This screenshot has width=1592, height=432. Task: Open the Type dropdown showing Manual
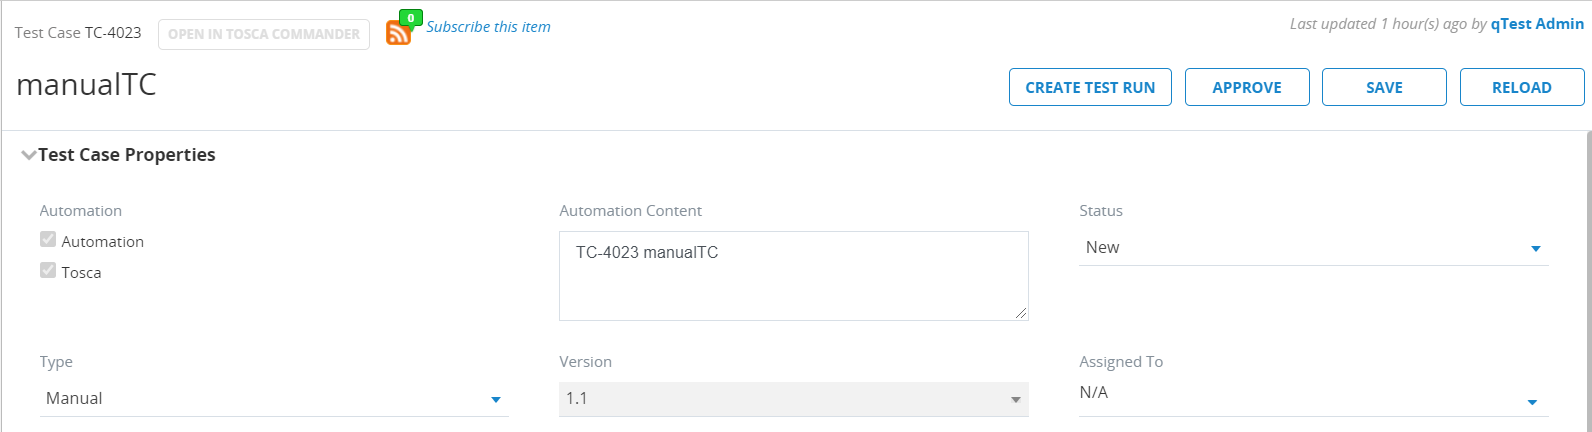(x=273, y=399)
